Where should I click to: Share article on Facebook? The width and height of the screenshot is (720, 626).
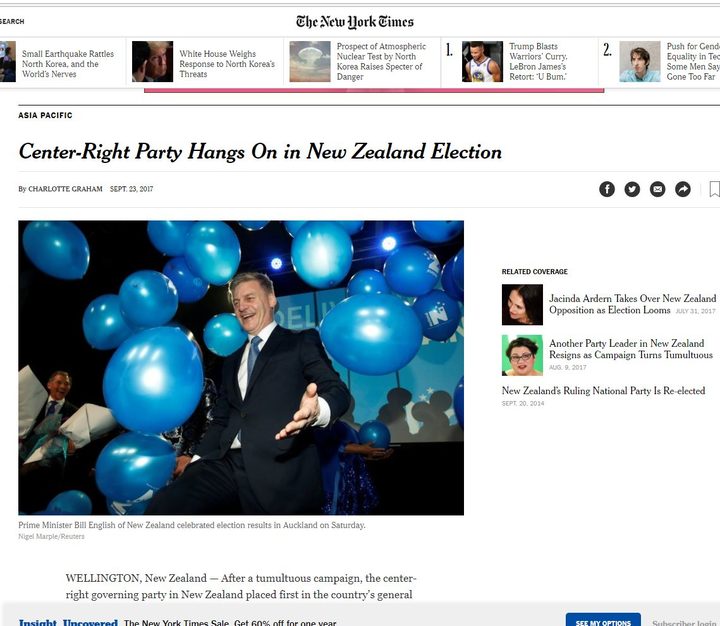coord(607,189)
